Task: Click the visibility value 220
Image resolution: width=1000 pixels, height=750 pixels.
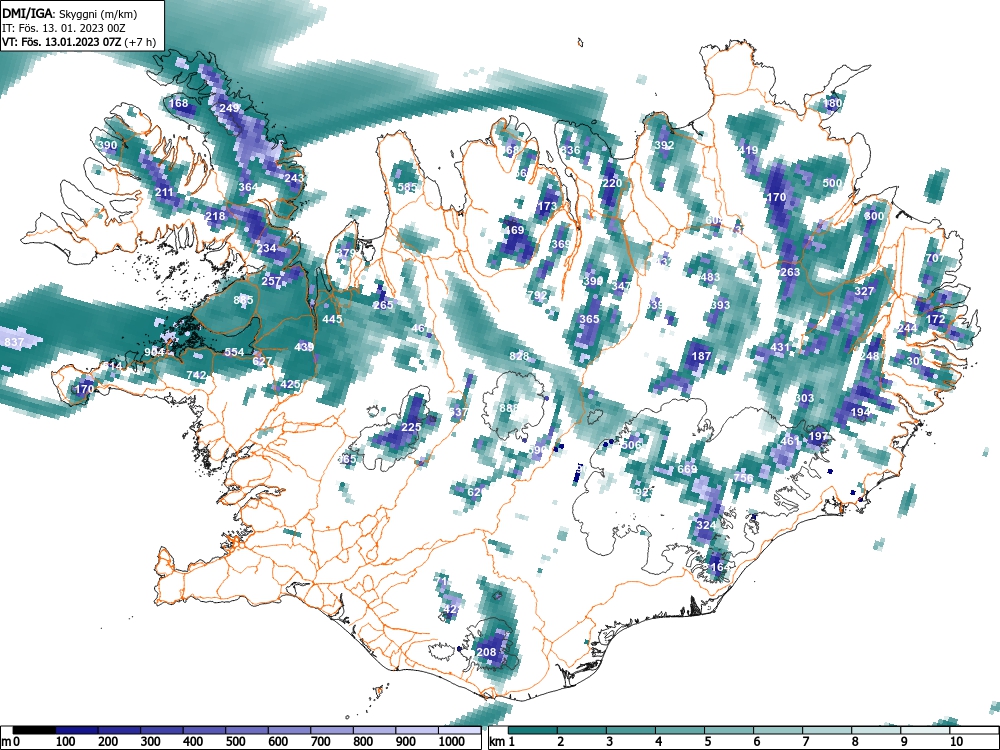Action: tap(612, 183)
